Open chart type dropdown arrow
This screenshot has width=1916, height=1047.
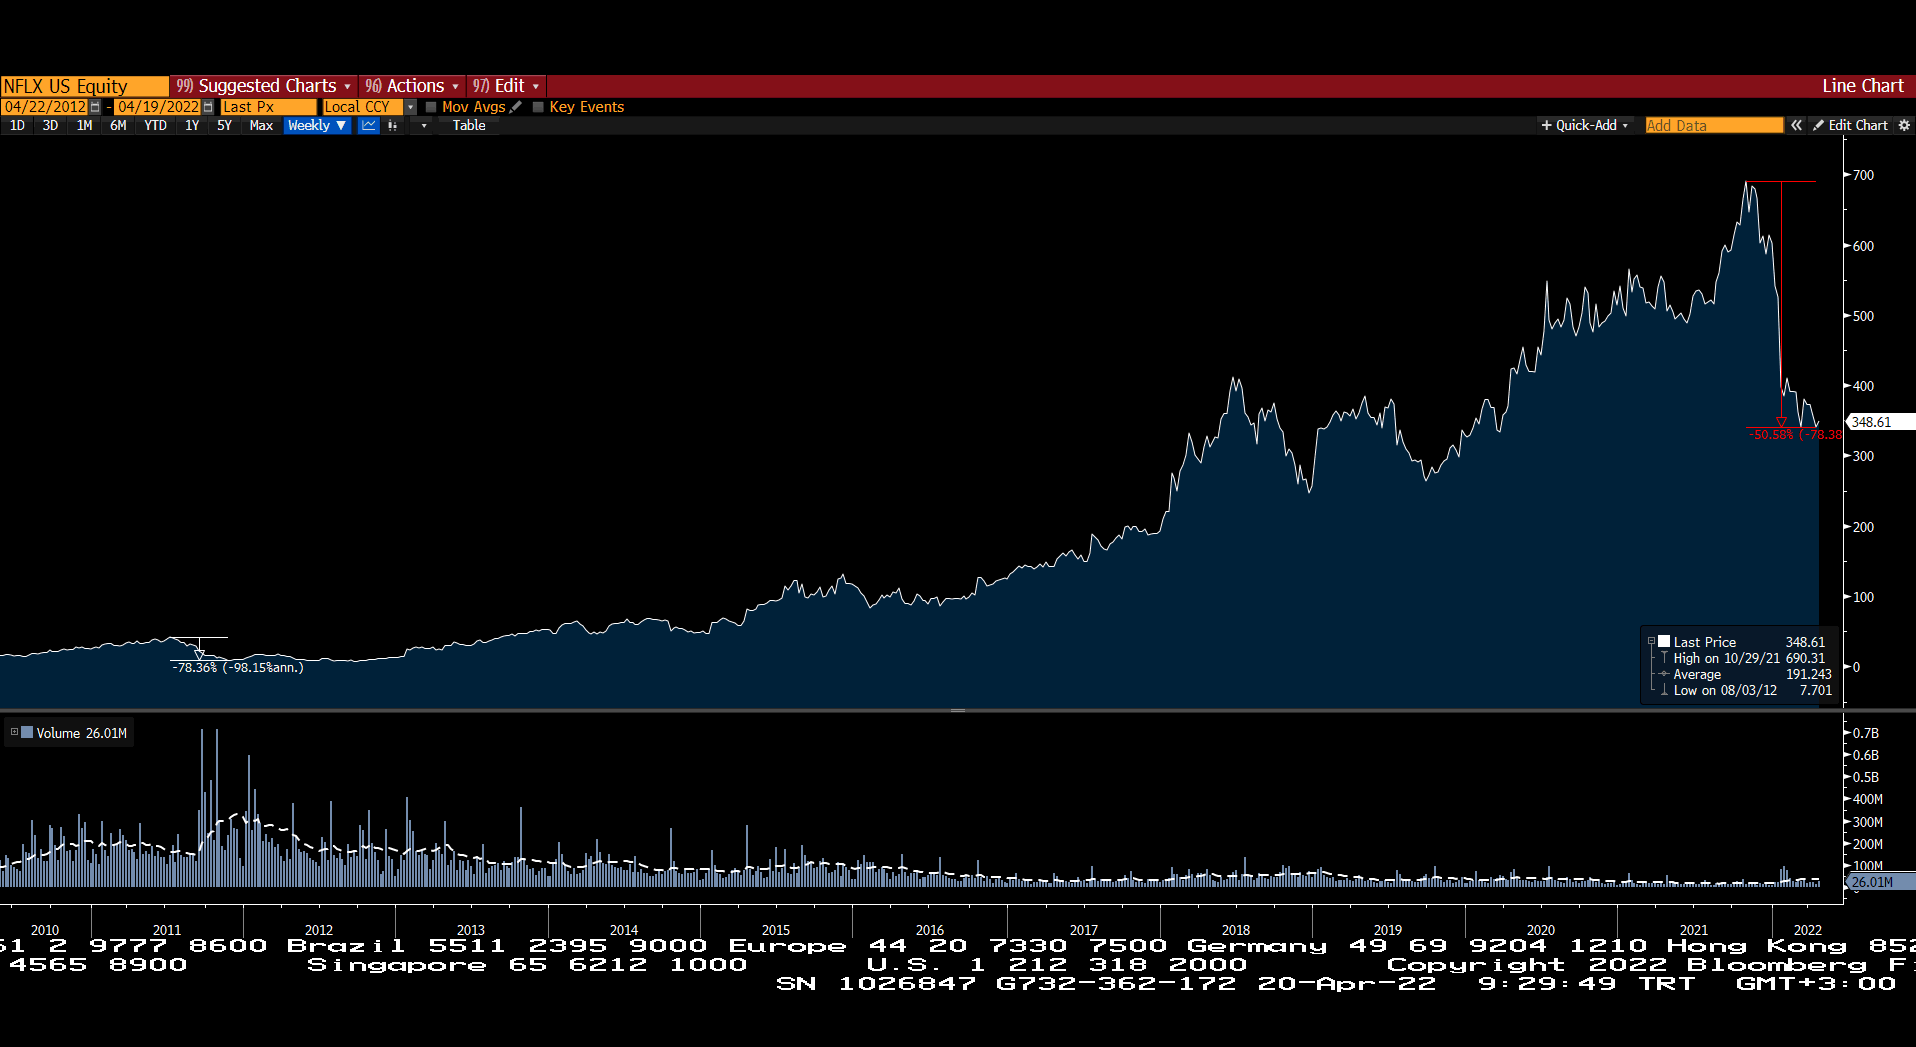coord(424,125)
